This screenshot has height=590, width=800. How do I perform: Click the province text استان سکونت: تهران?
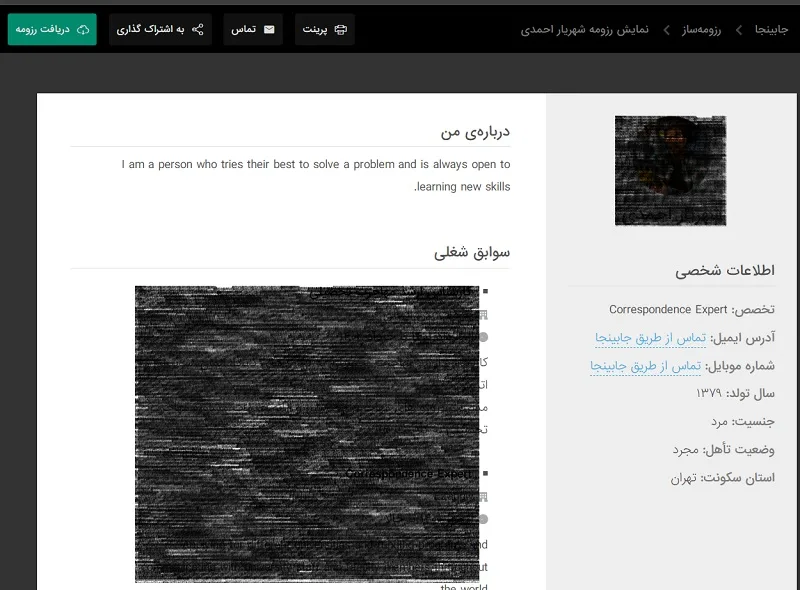click(x=722, y=478)
